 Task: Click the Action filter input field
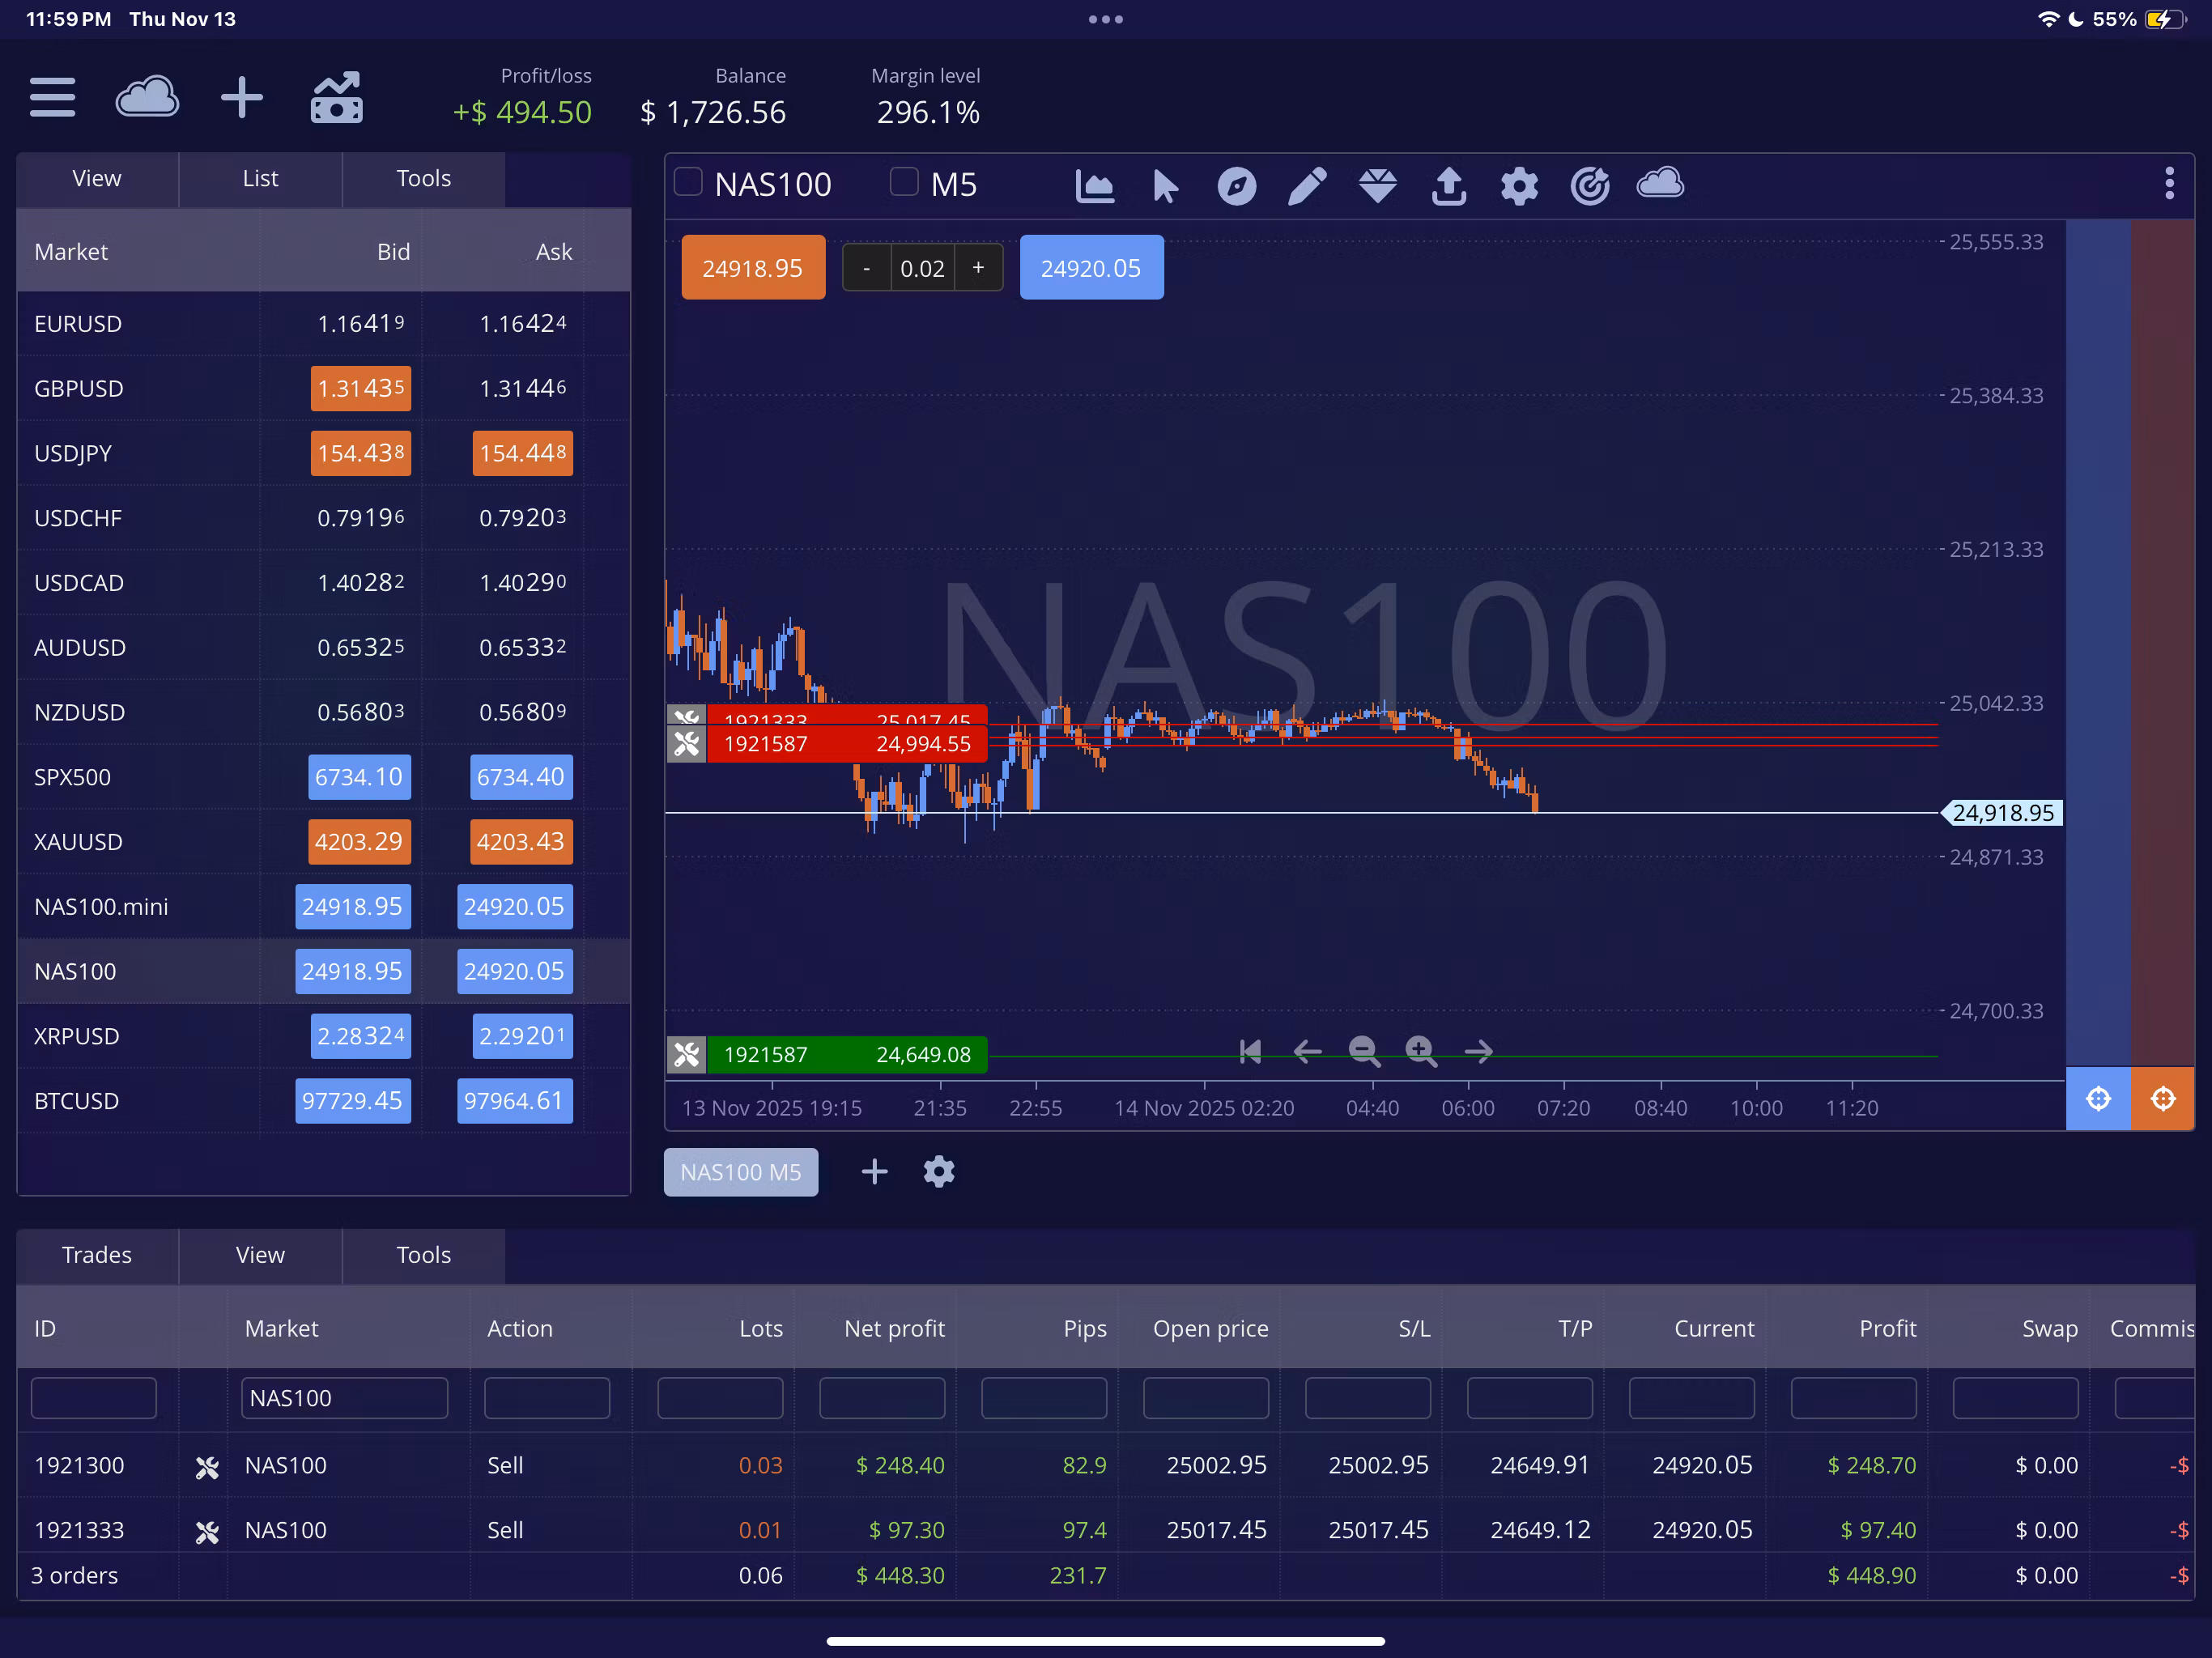click(x=547, y=1398)
